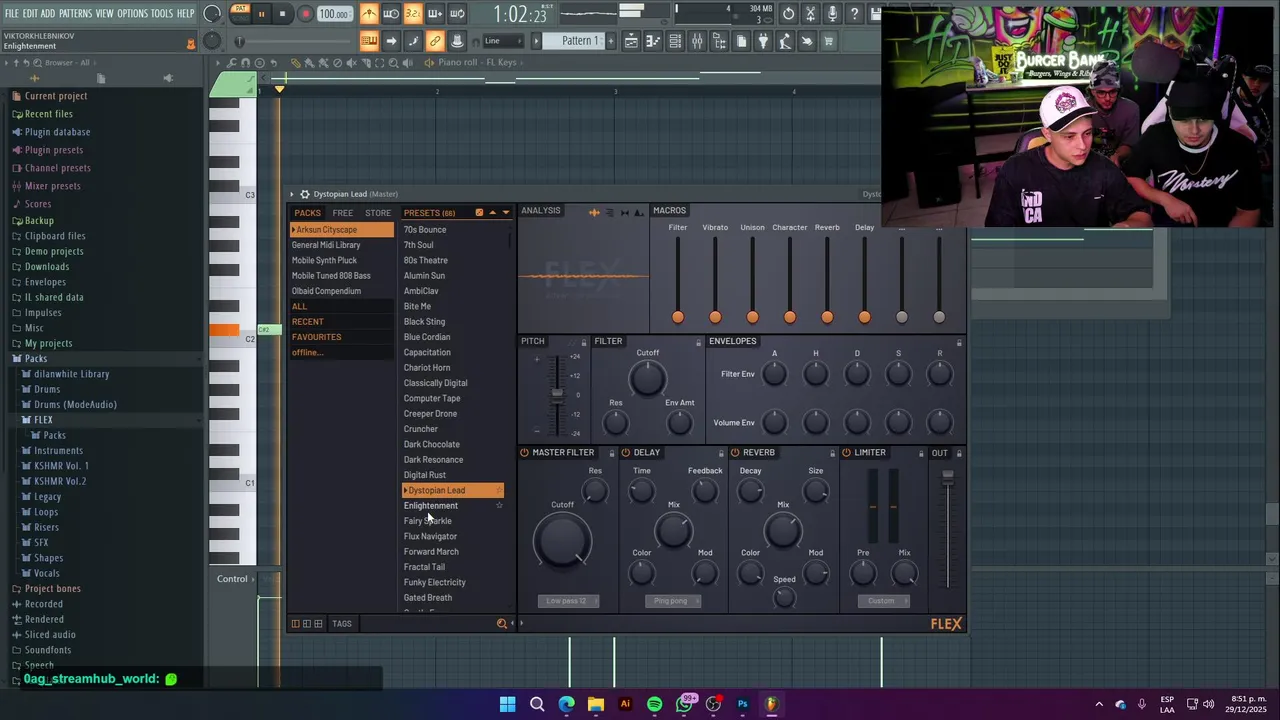Screen dimensions: 1280x720
Task: Open Adobe Illustrator from the taskbar
Action: click(x=625, y=704)
